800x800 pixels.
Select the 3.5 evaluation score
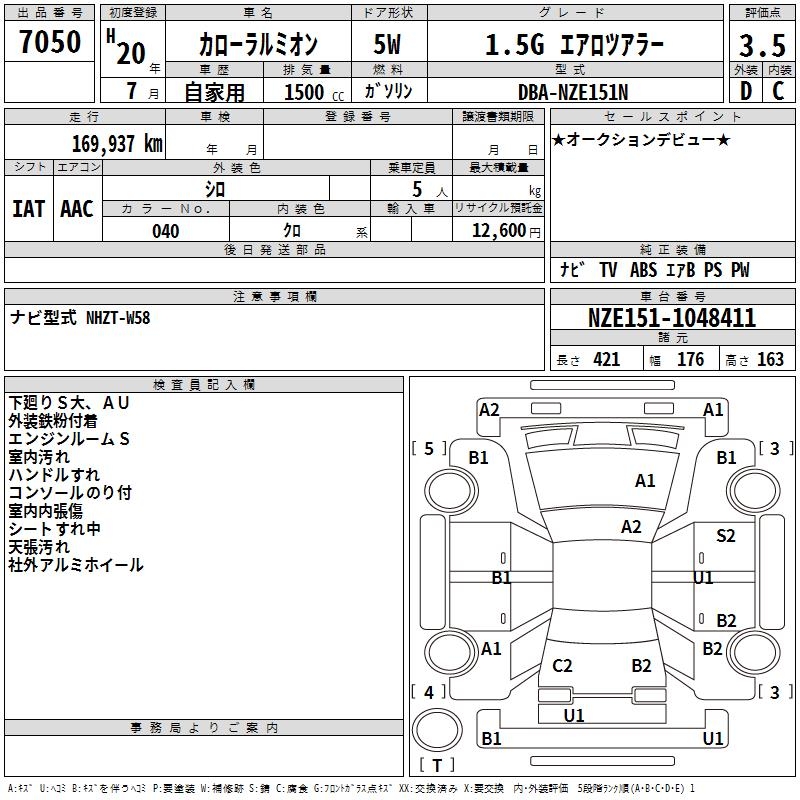pos(762,45)
